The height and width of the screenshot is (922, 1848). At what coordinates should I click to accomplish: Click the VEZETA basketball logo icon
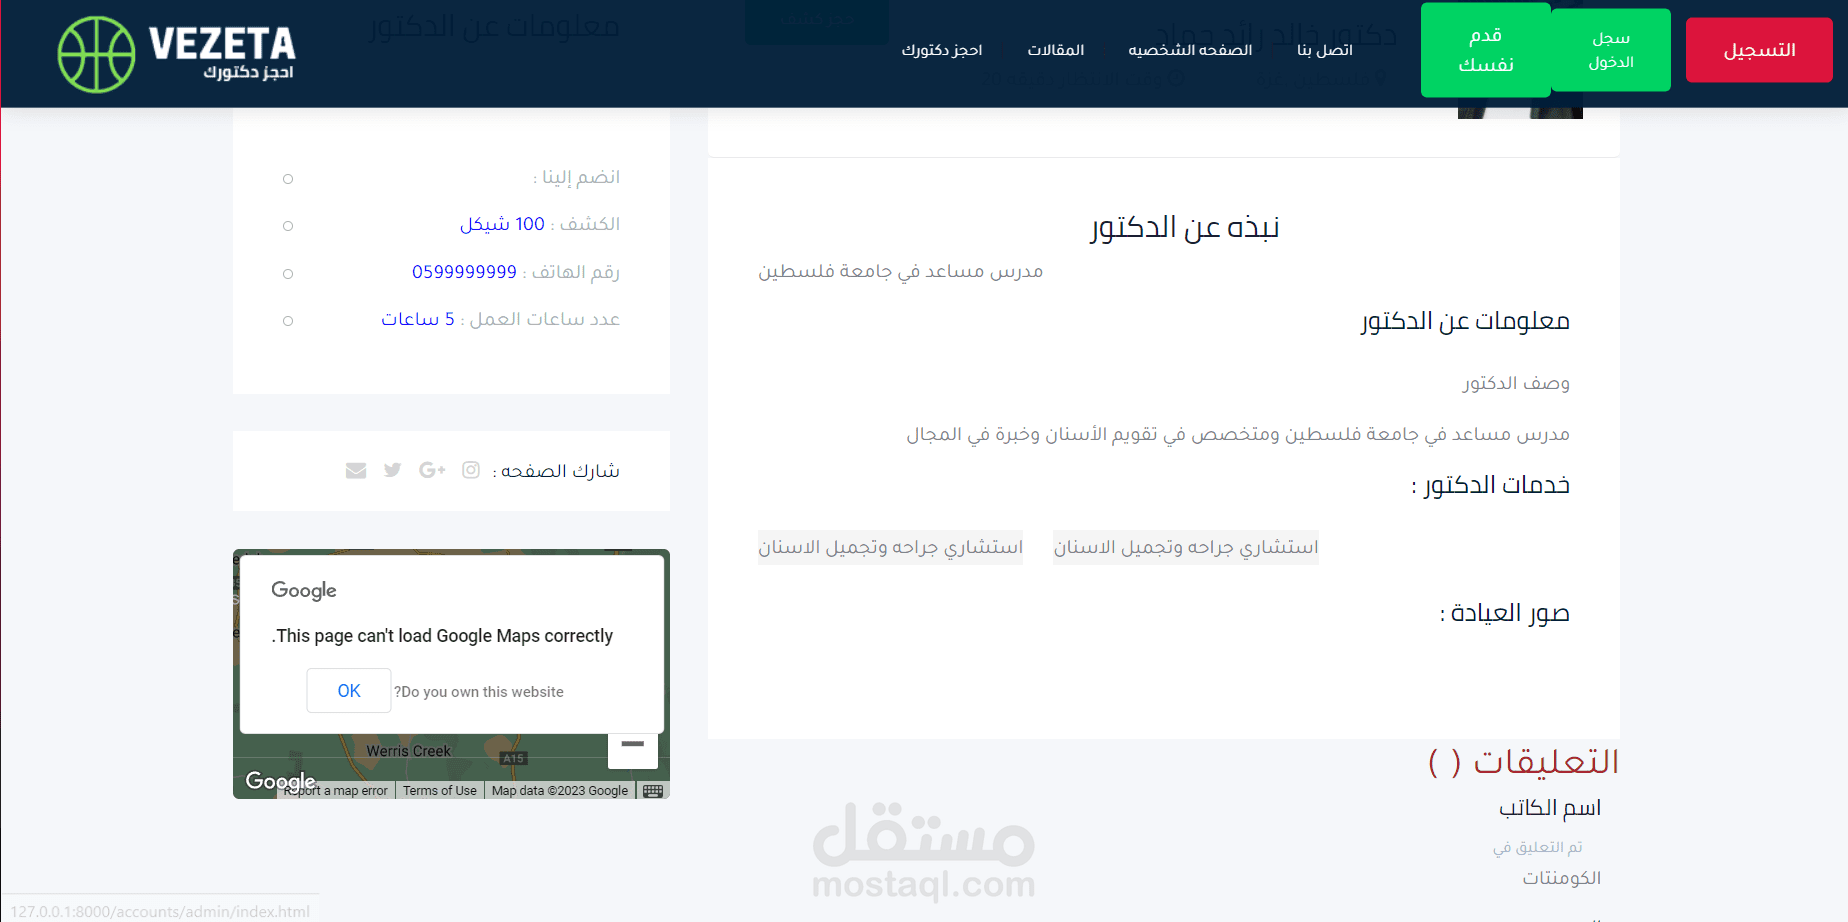pyautogui.click(x=96, y=54)
